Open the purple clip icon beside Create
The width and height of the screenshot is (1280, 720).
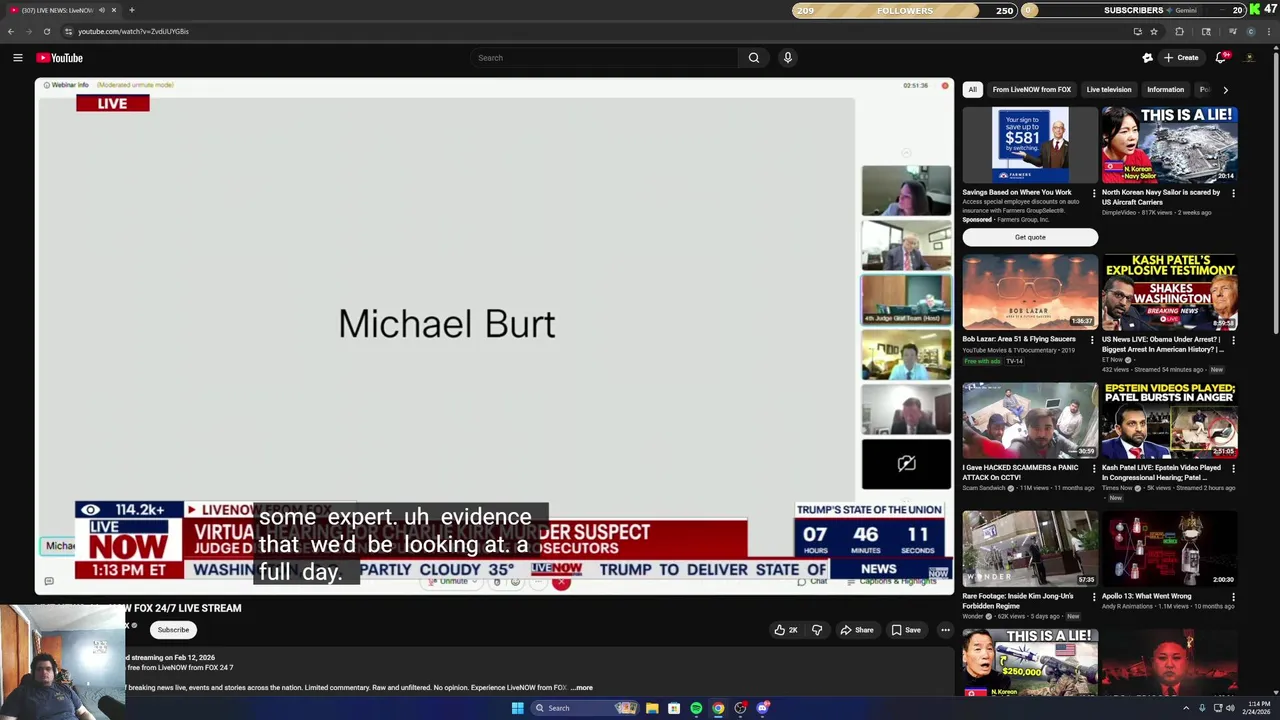pyautogui.click(x=1148, y=58)
